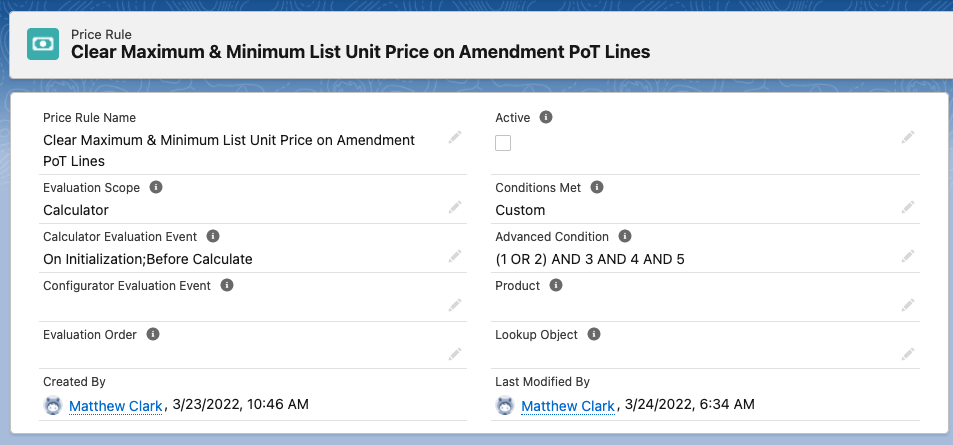Show info for Lookup Object
953x445 pixels.
[x=594, y=334]
